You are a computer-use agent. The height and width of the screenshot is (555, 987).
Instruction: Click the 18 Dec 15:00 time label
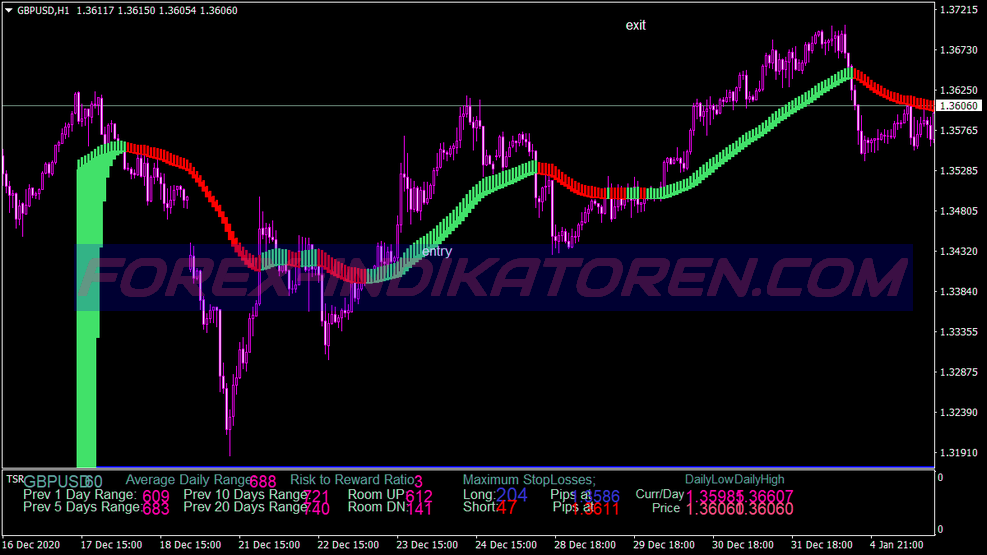tap(190, 545)
